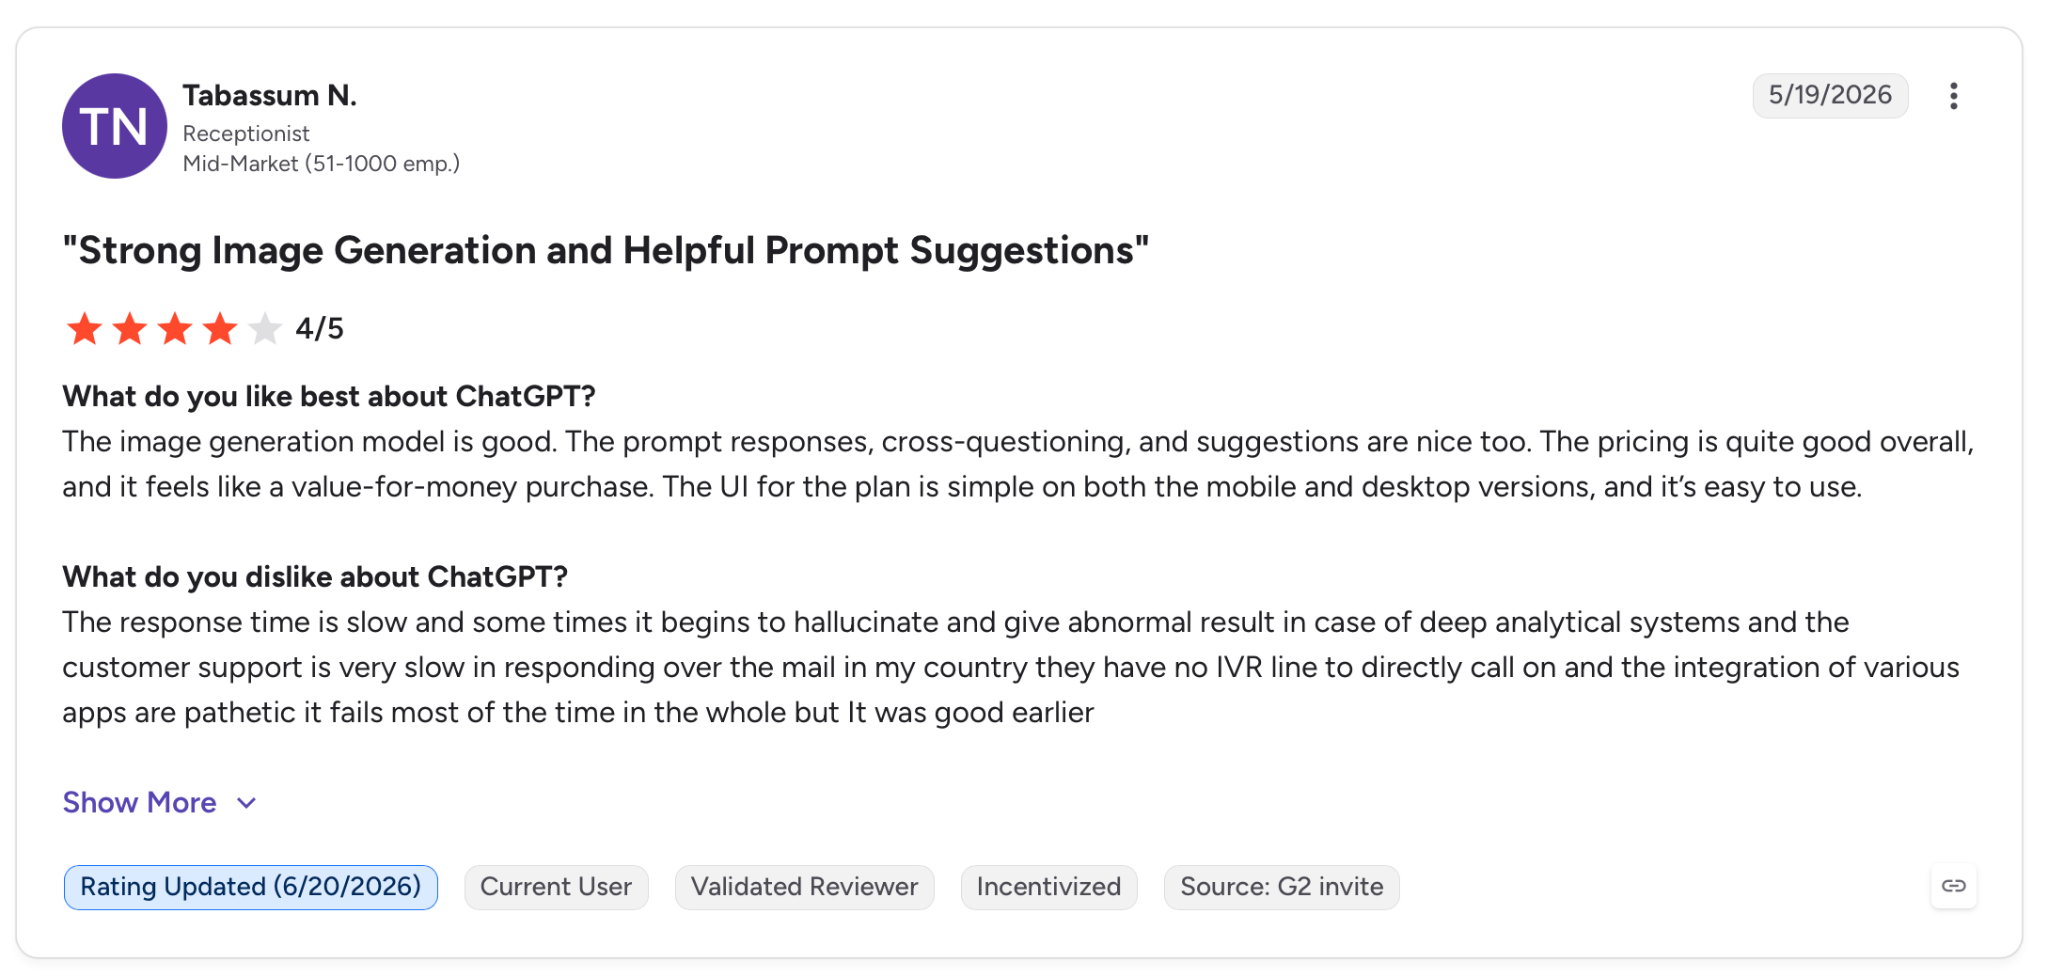Click the second orange rating star
2048x976 pixels.
click(130, 328)
